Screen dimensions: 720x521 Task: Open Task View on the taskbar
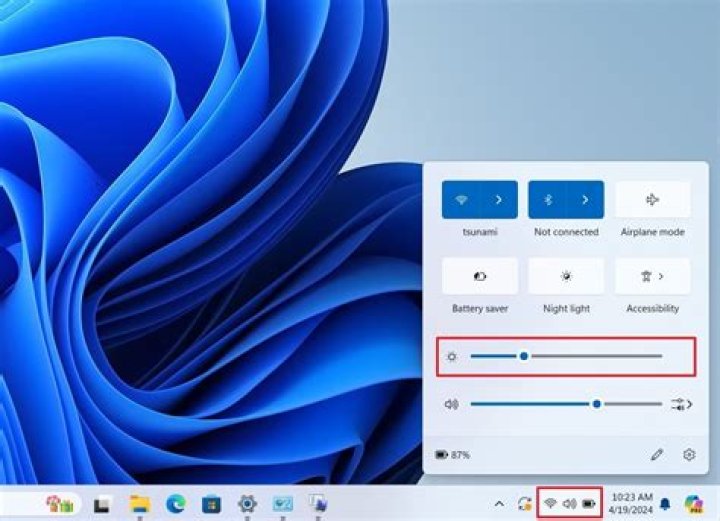click(x=101, y=505)
